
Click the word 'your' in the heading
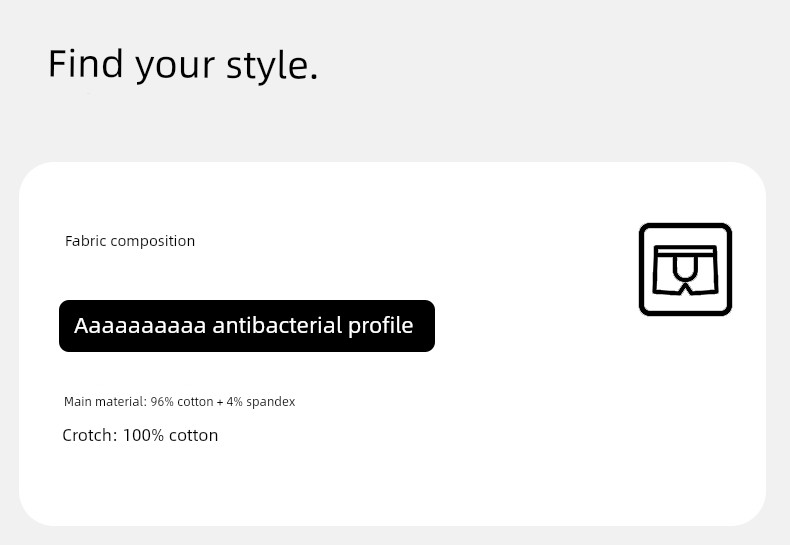[175, 66]
